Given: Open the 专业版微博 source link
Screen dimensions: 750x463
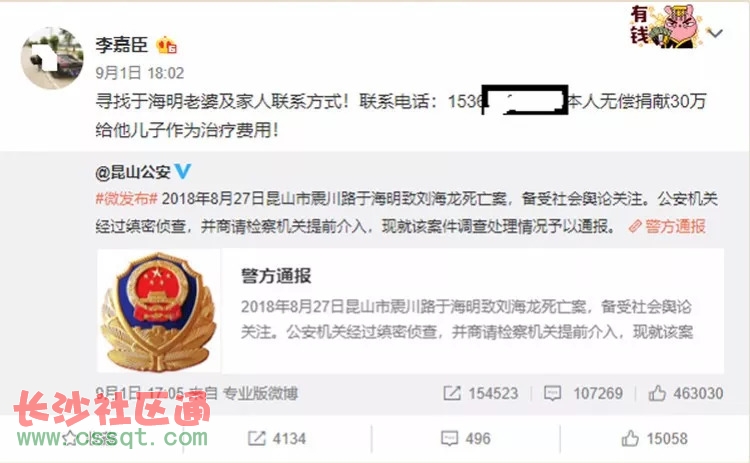Looking at the screenshot, I should tap(260, 393).
